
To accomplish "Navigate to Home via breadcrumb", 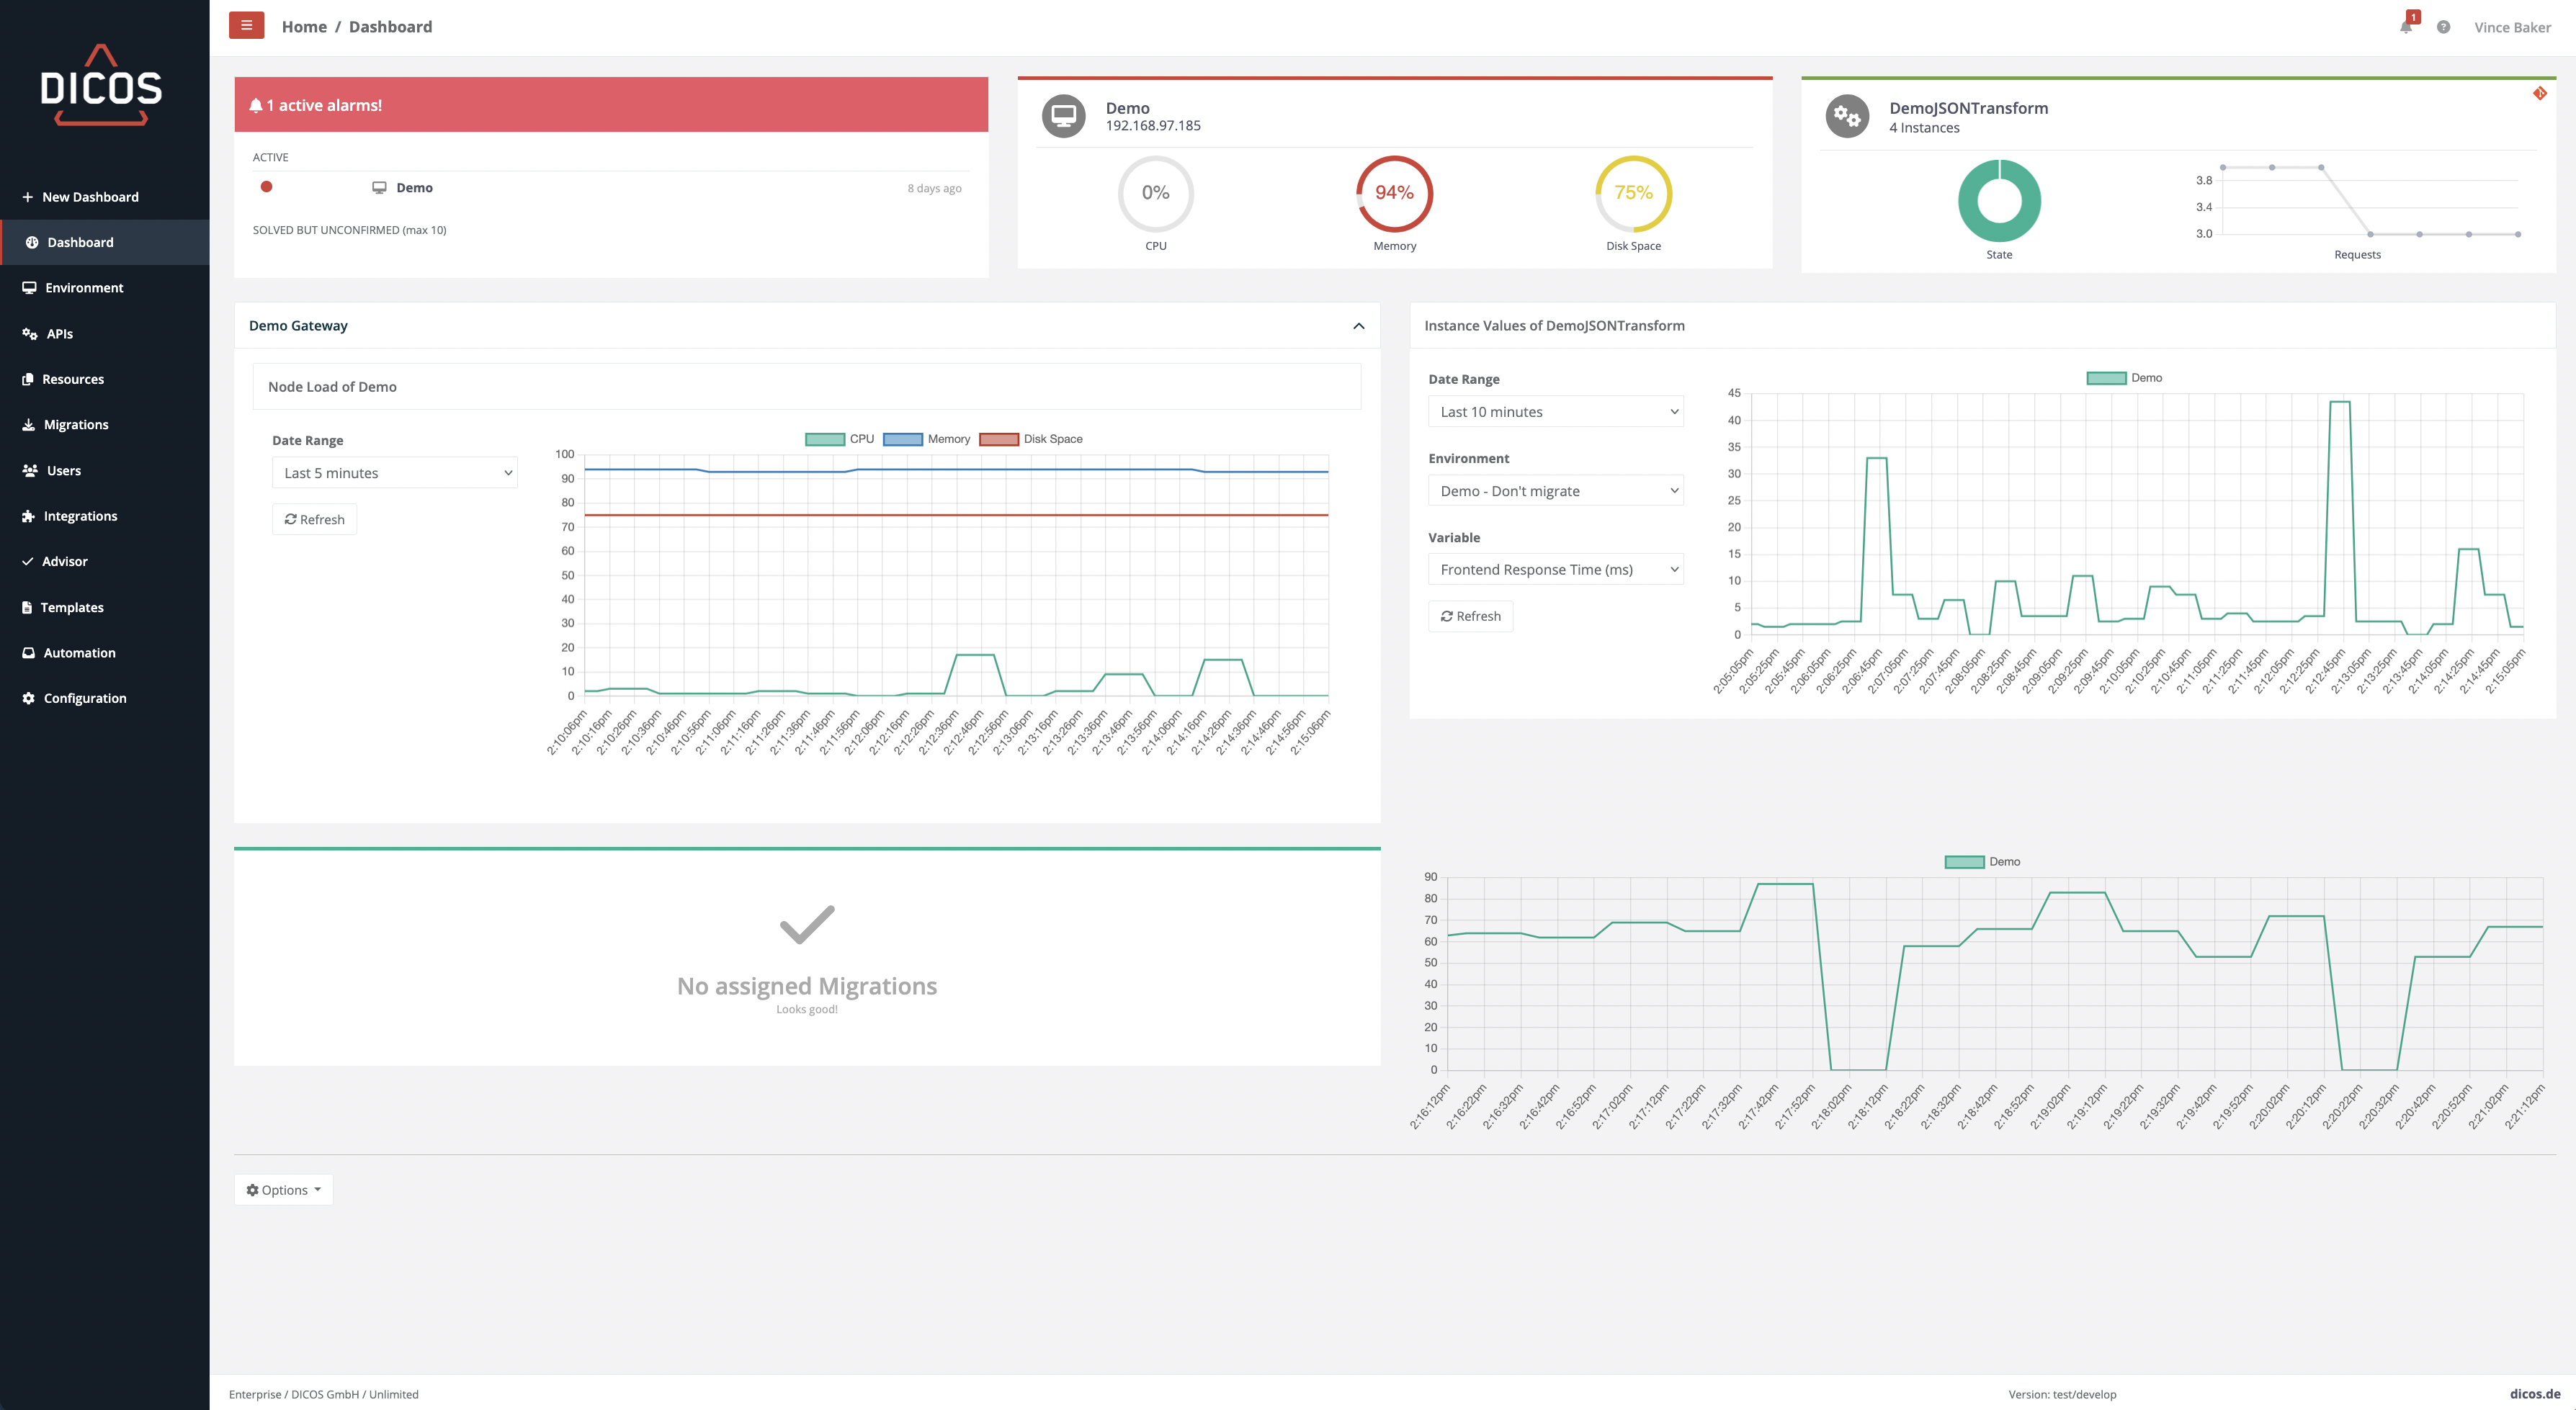I will (x=304, y=26).
